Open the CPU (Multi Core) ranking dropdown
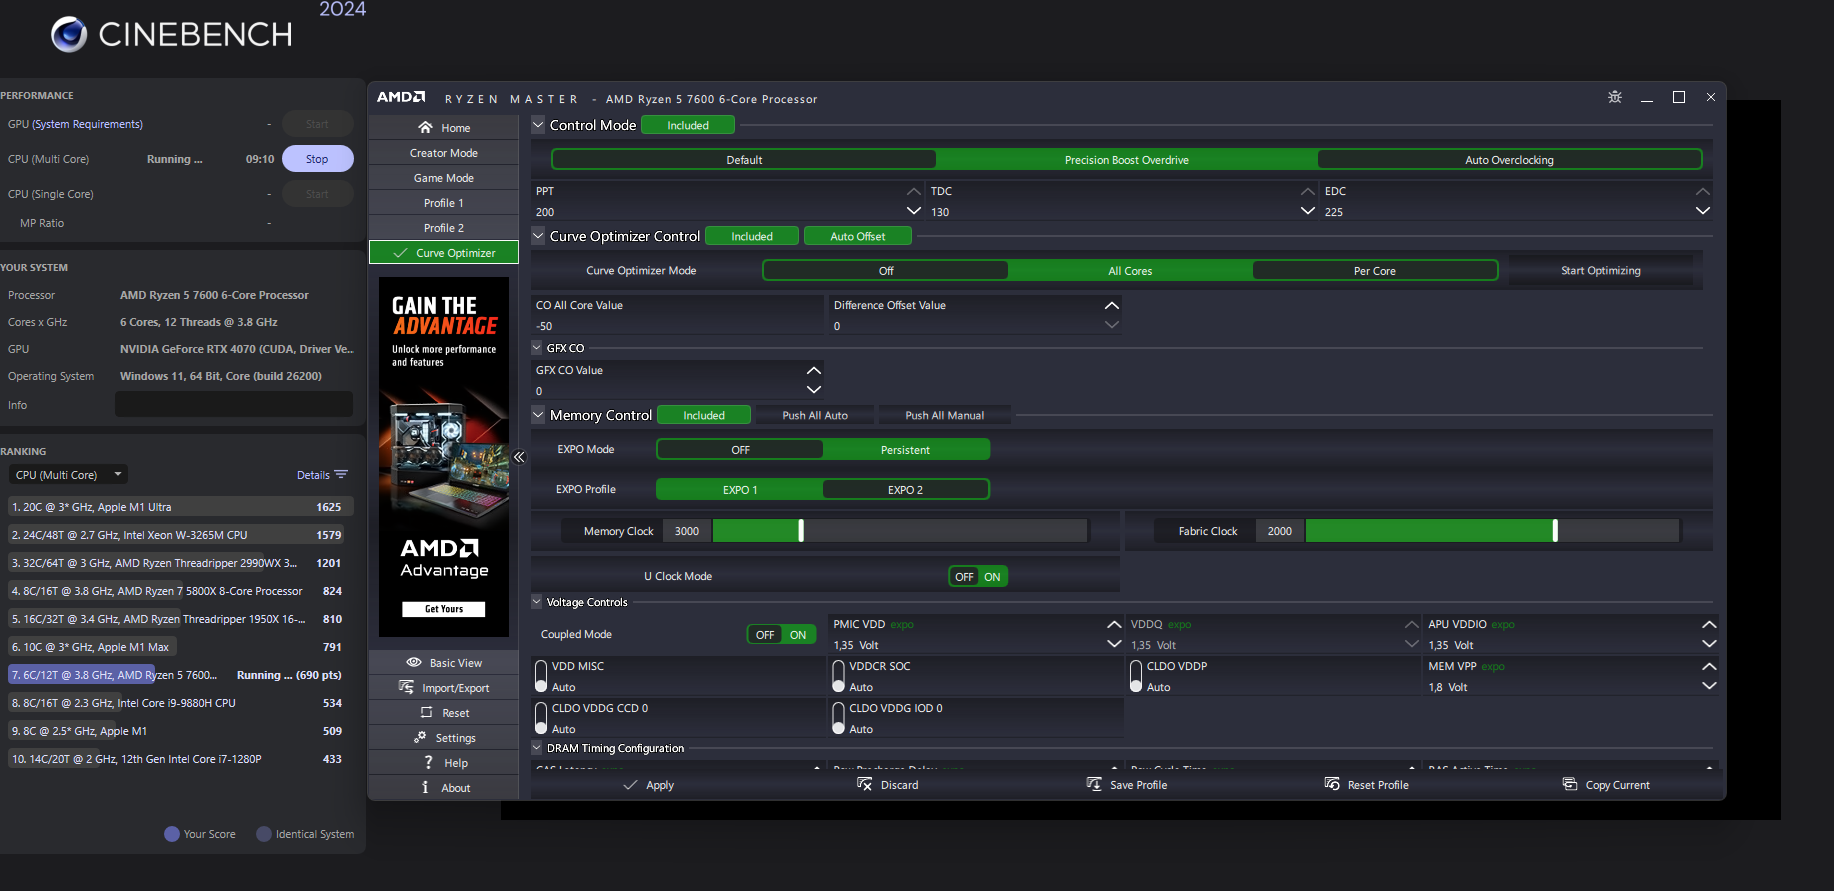Viewport: 1834px width, 891px height. point(68,475)
